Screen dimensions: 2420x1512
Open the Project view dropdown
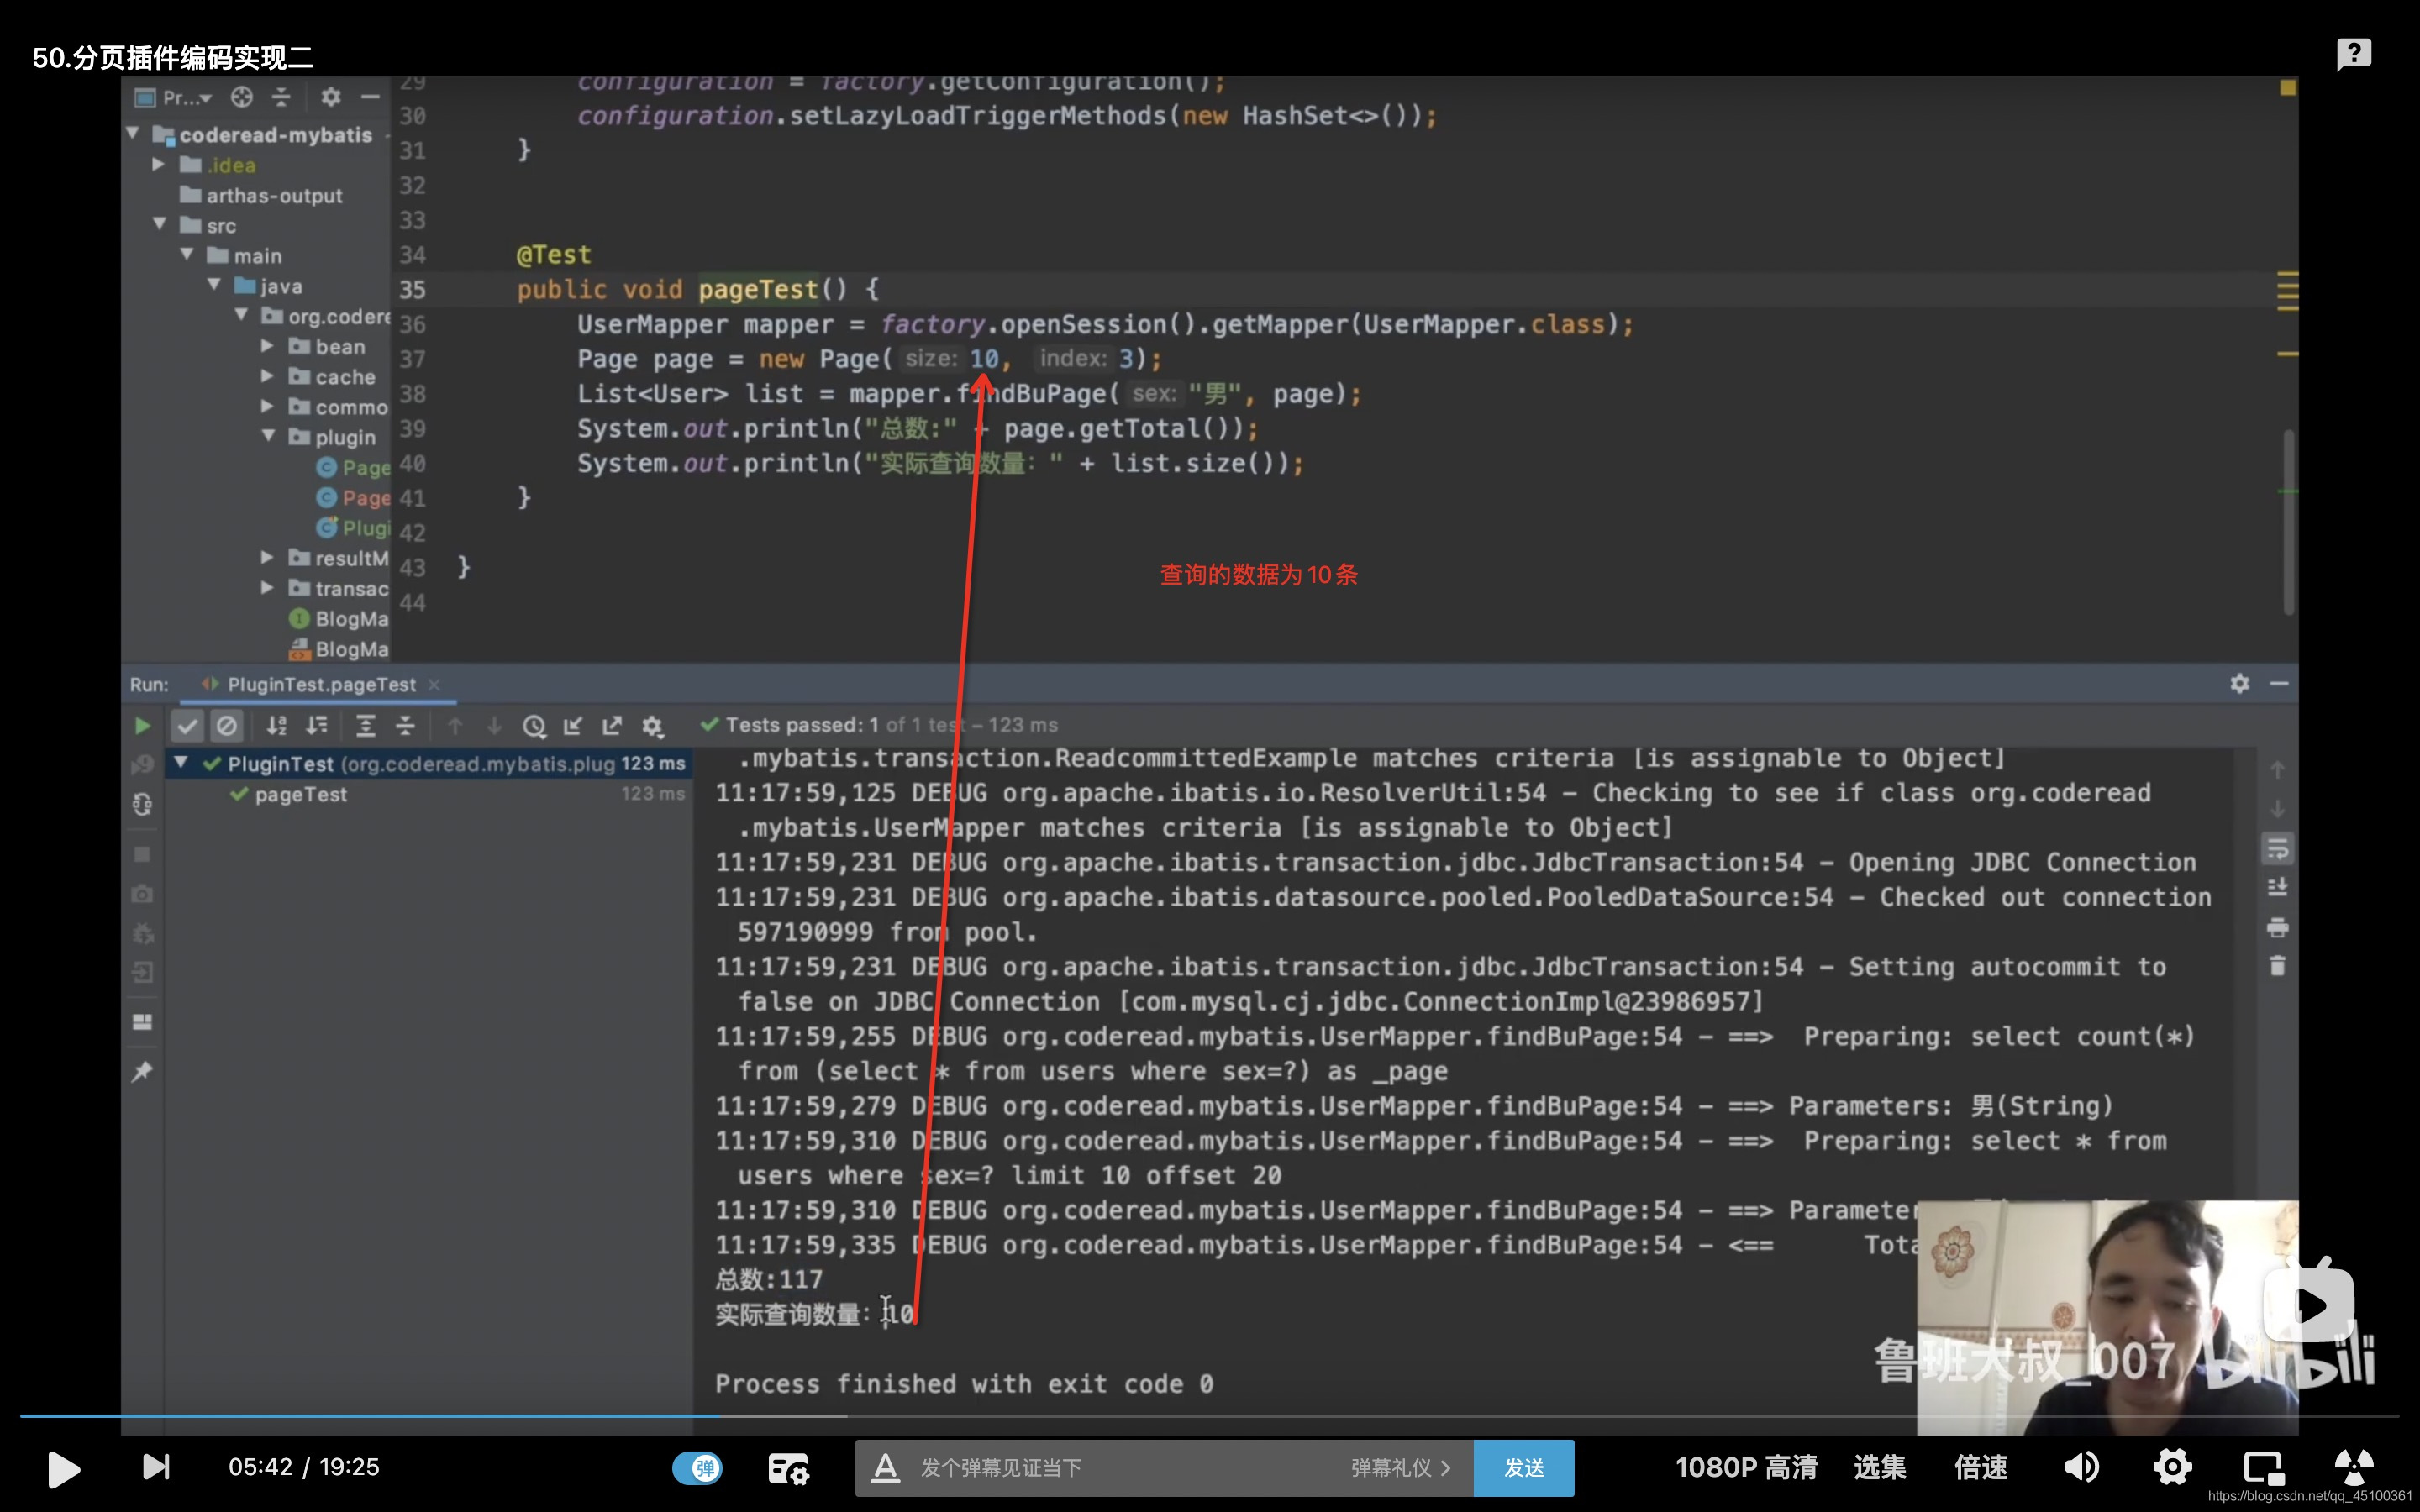tap(175, 97)
